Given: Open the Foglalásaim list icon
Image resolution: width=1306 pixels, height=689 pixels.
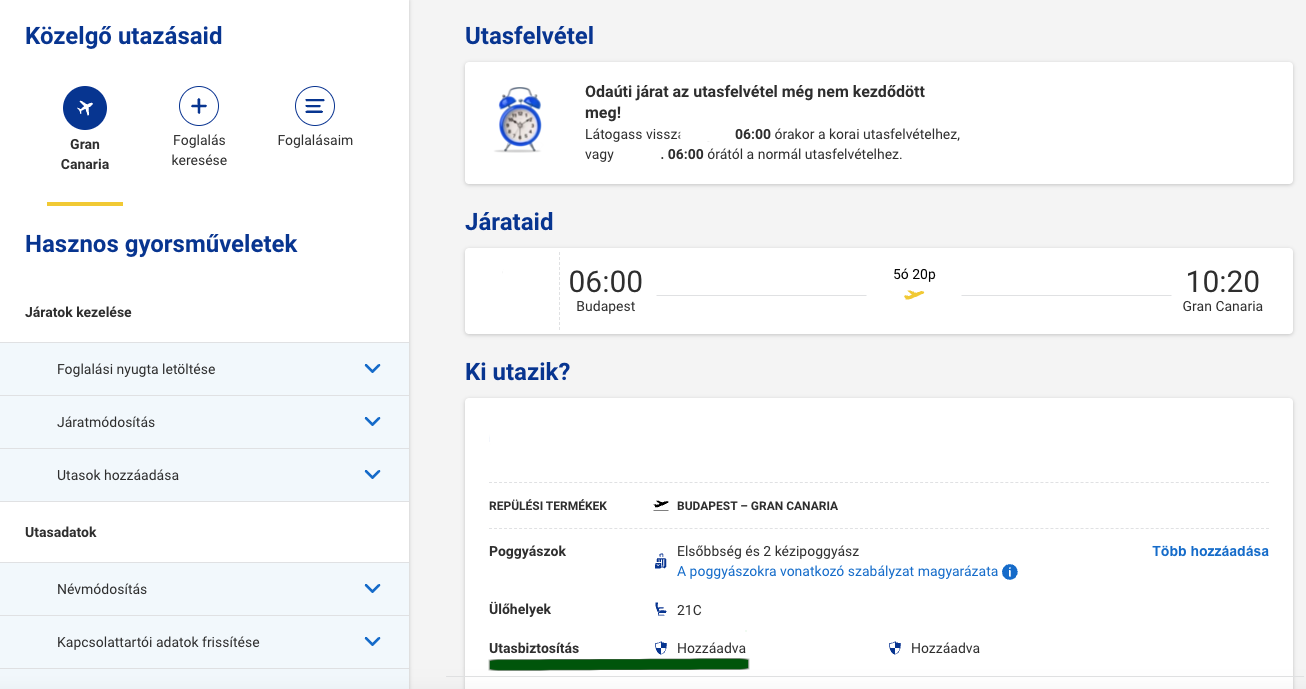Looking at the screenshot, I should [x=315, y=106].
